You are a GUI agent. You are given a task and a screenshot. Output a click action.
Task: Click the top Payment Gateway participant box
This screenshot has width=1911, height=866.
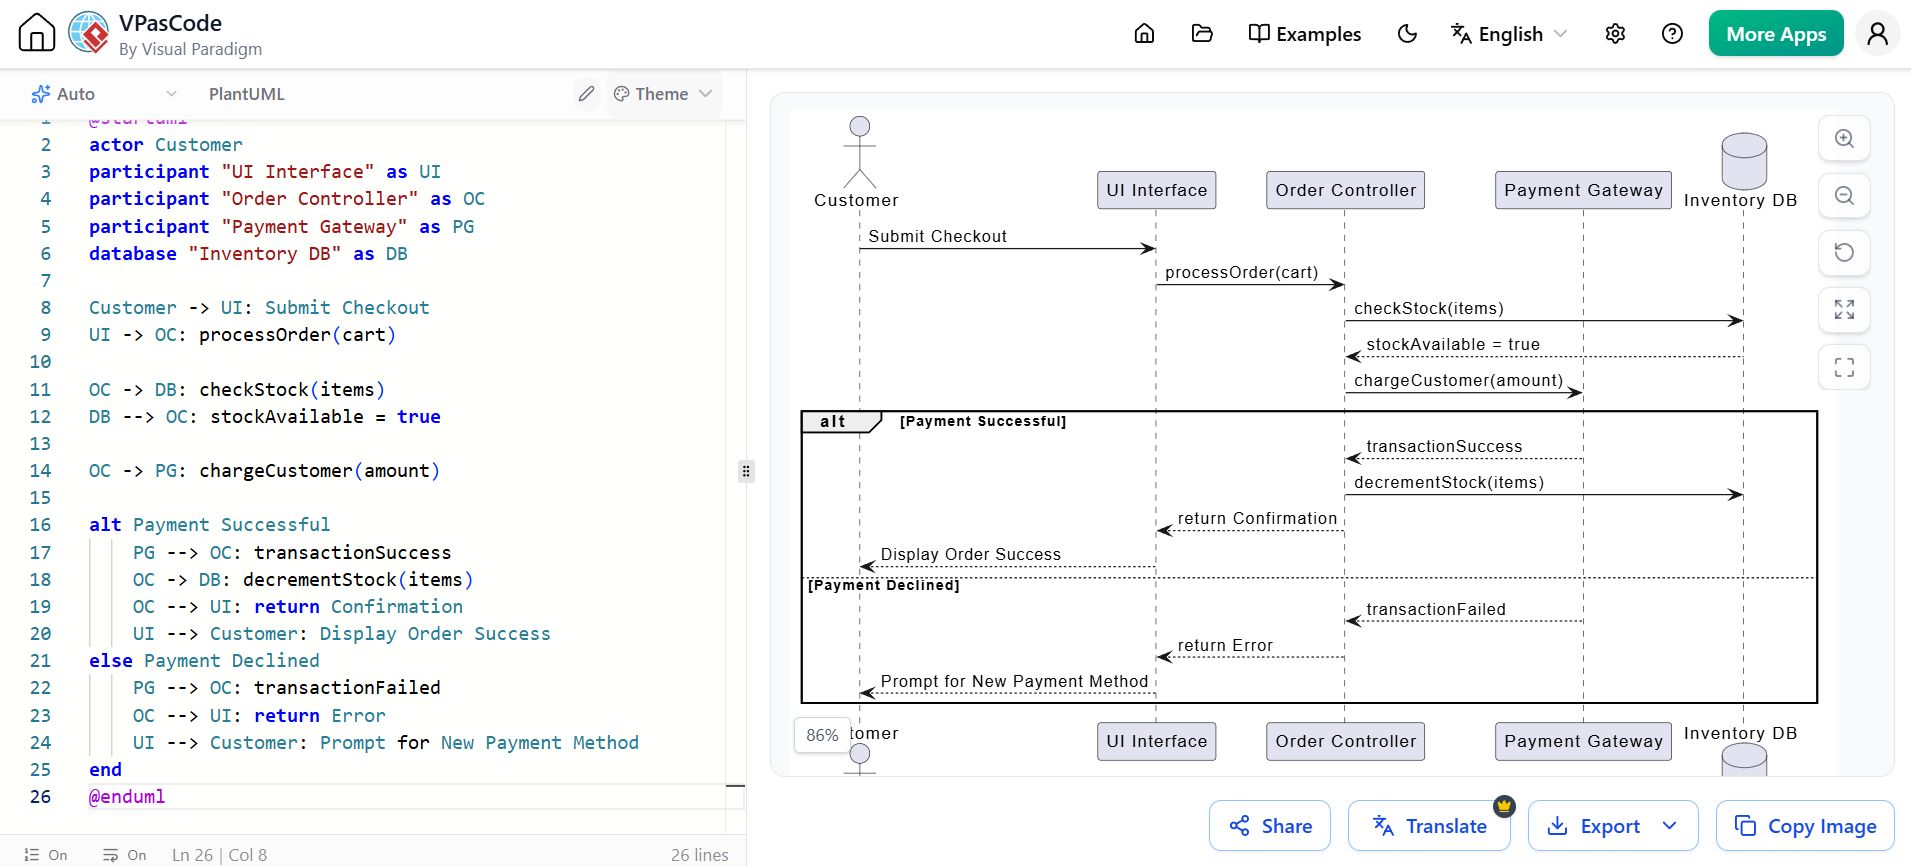[1583, 190]
